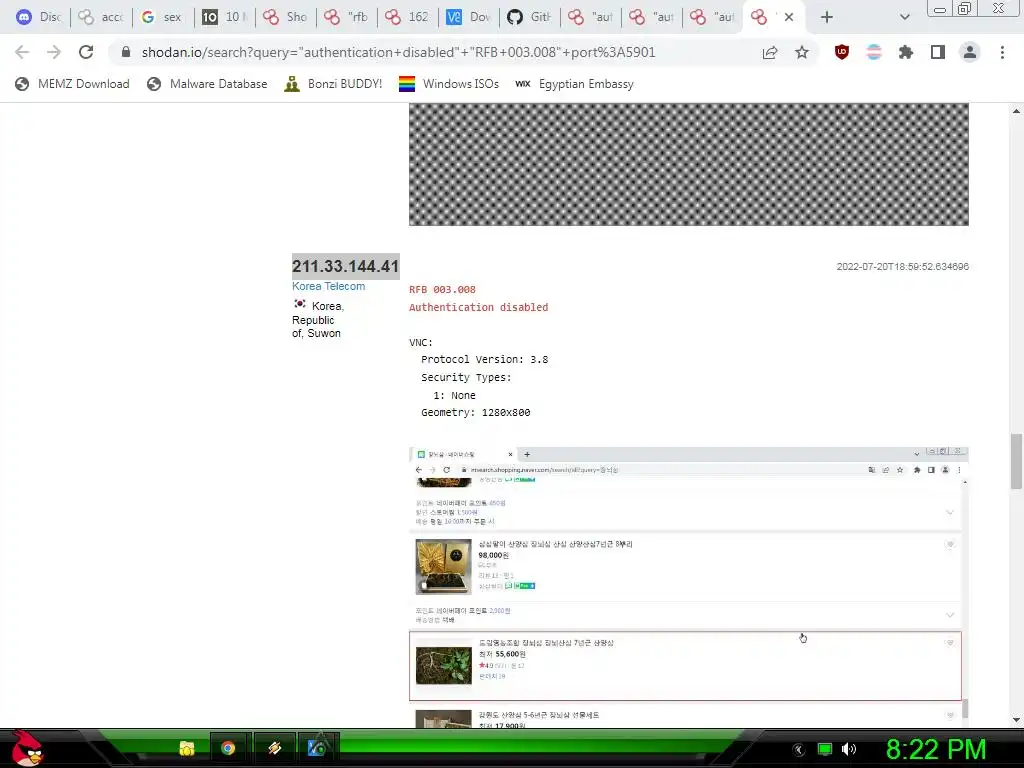Open the Malware Database bookmark

[208, 84]
